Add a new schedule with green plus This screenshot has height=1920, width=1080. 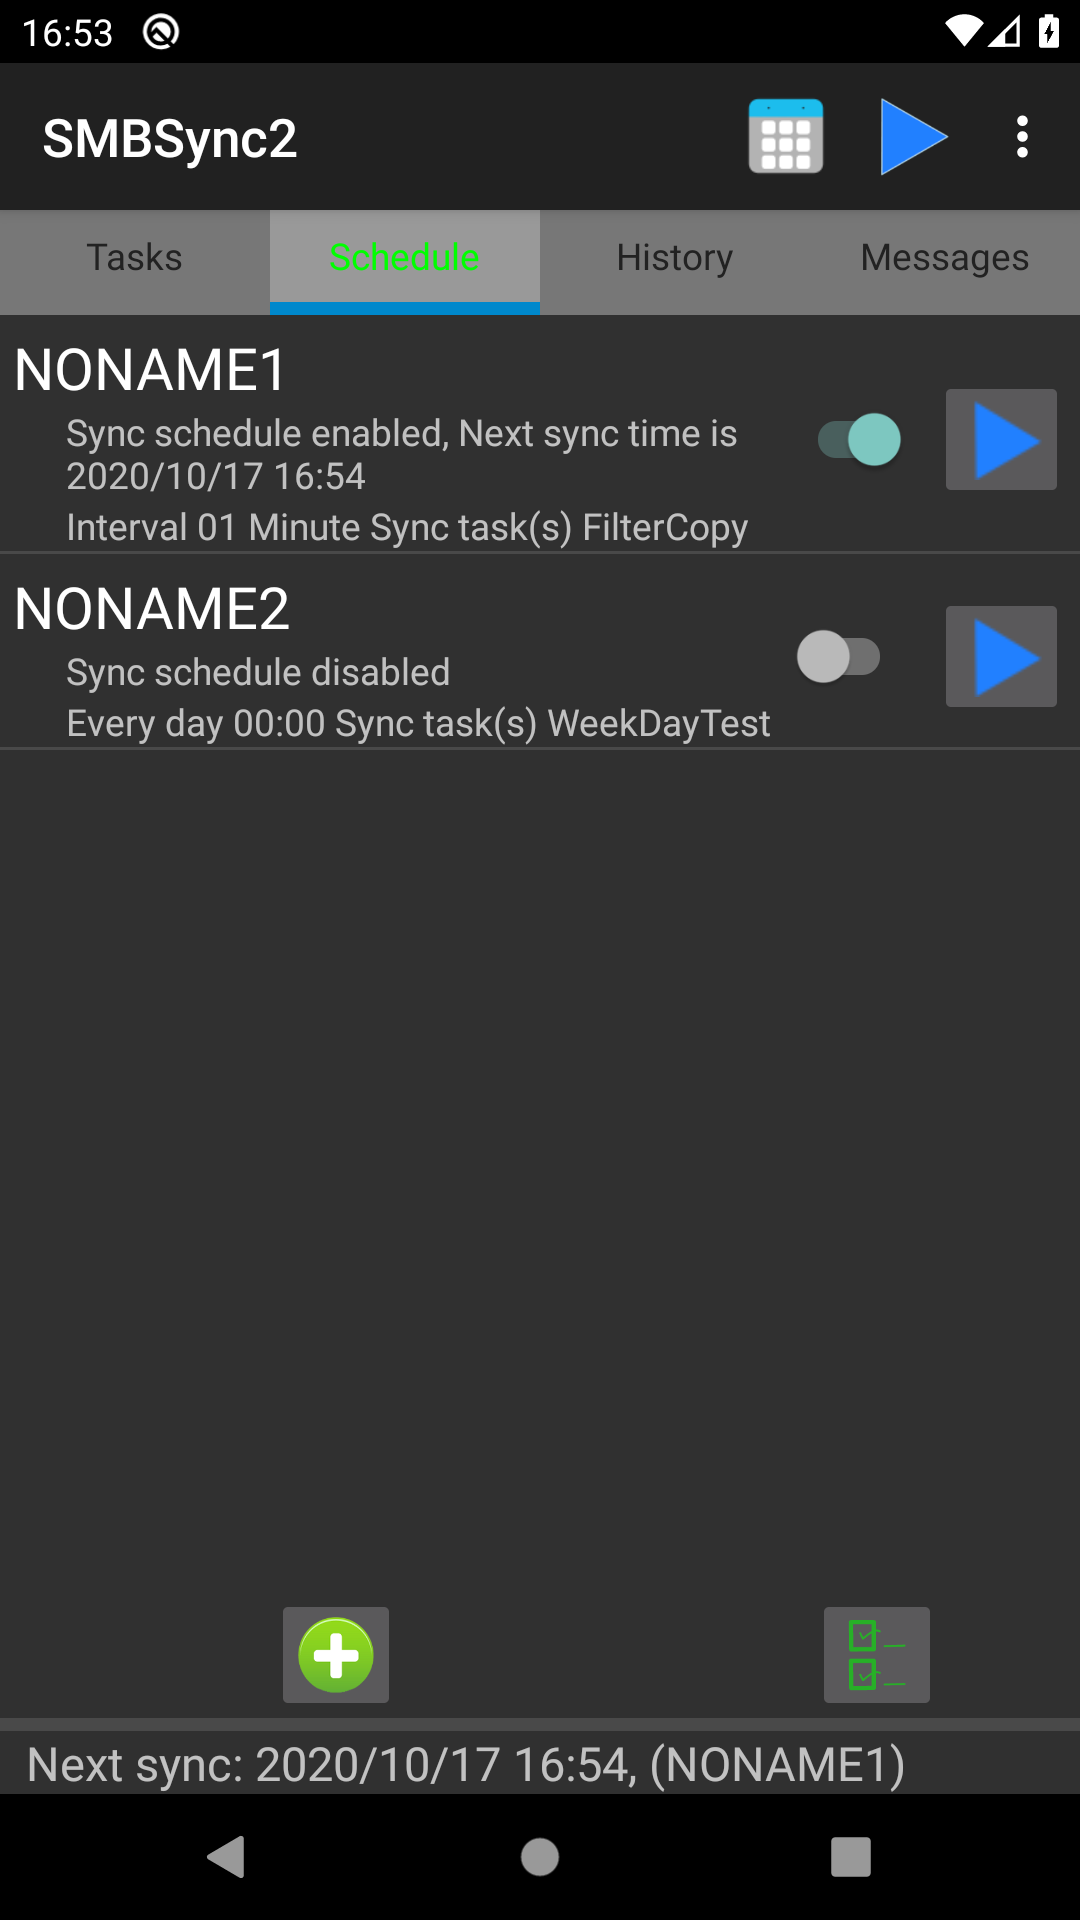point(336,1655)
